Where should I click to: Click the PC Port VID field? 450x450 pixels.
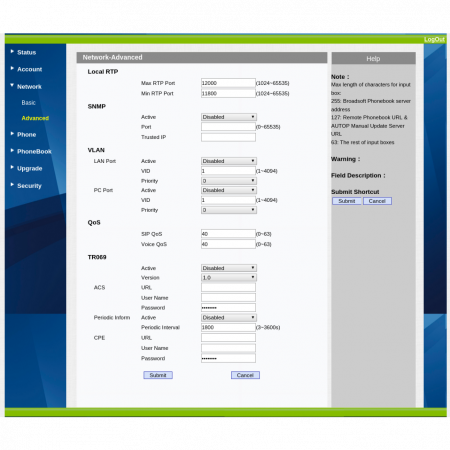coord(228,200)
